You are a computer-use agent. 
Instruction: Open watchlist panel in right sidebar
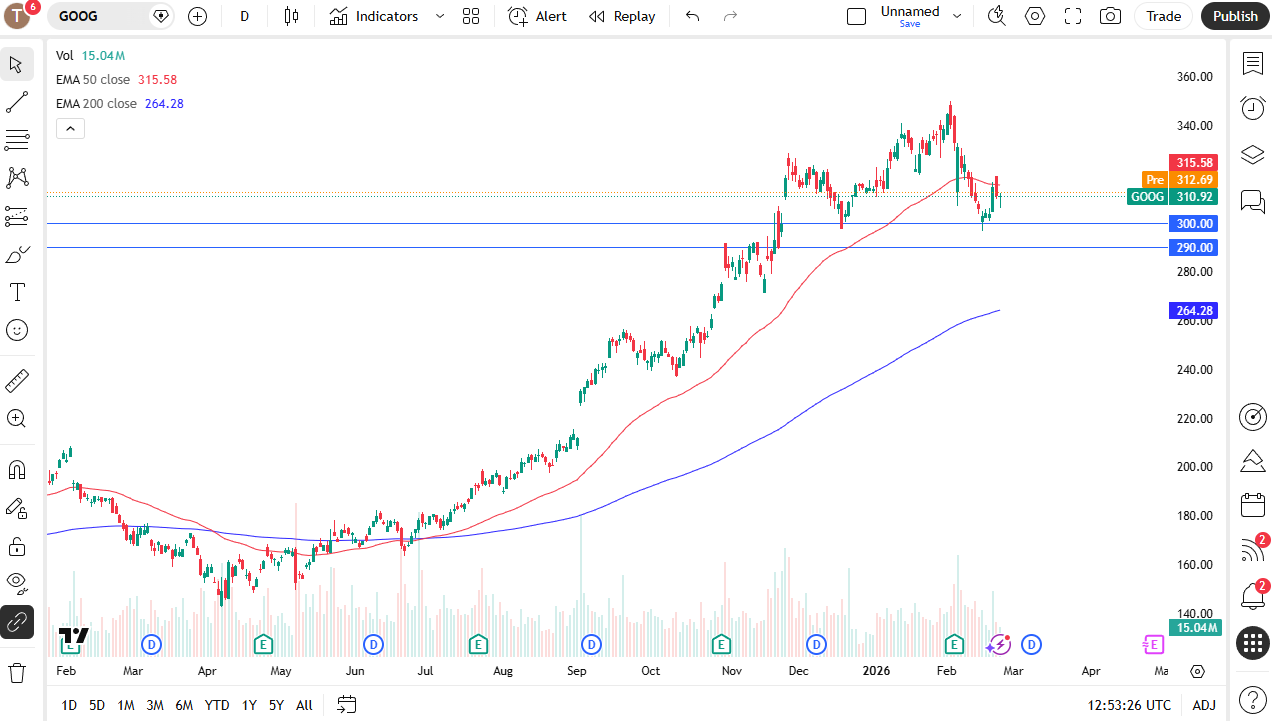tap(1253, 64)
